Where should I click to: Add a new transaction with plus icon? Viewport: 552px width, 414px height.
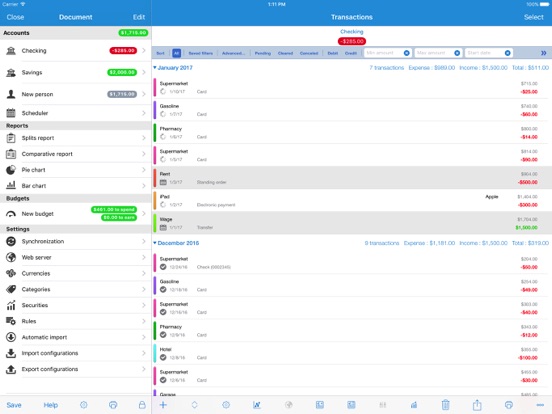[x=163, y=405]
